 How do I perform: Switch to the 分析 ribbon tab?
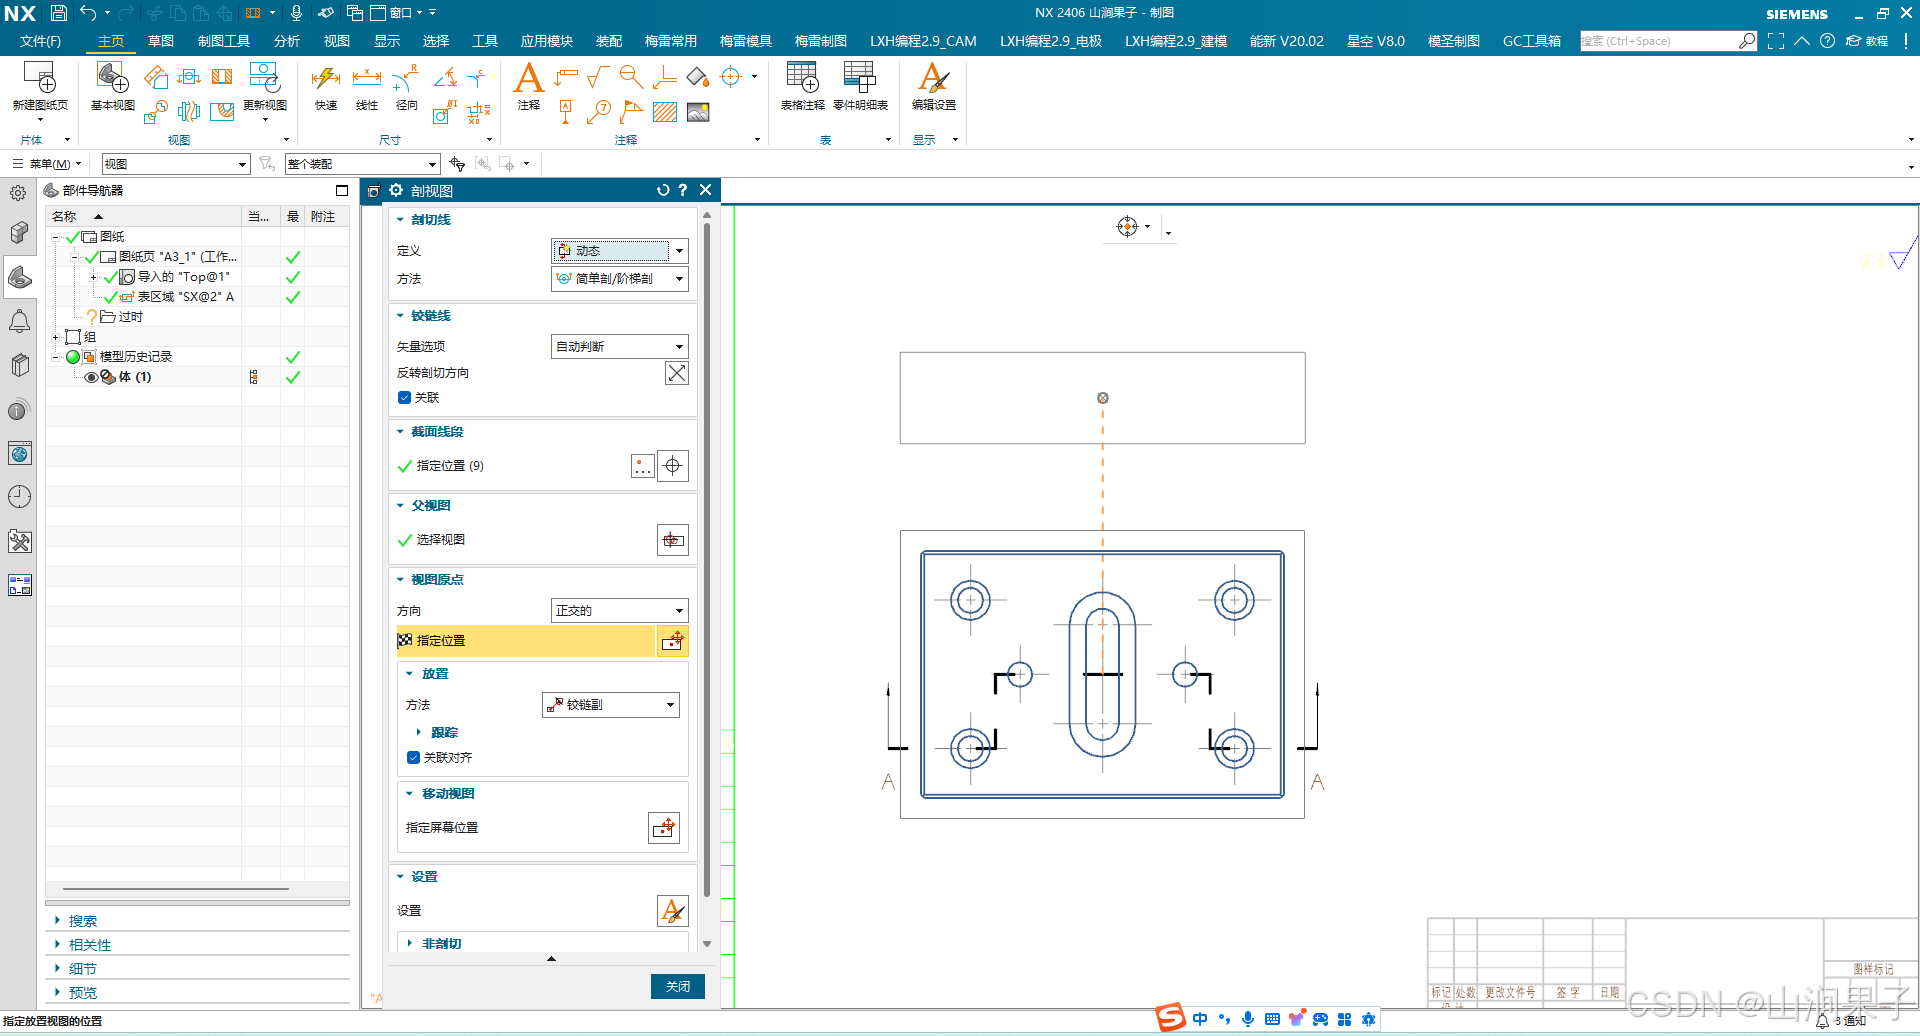point(287,41)
